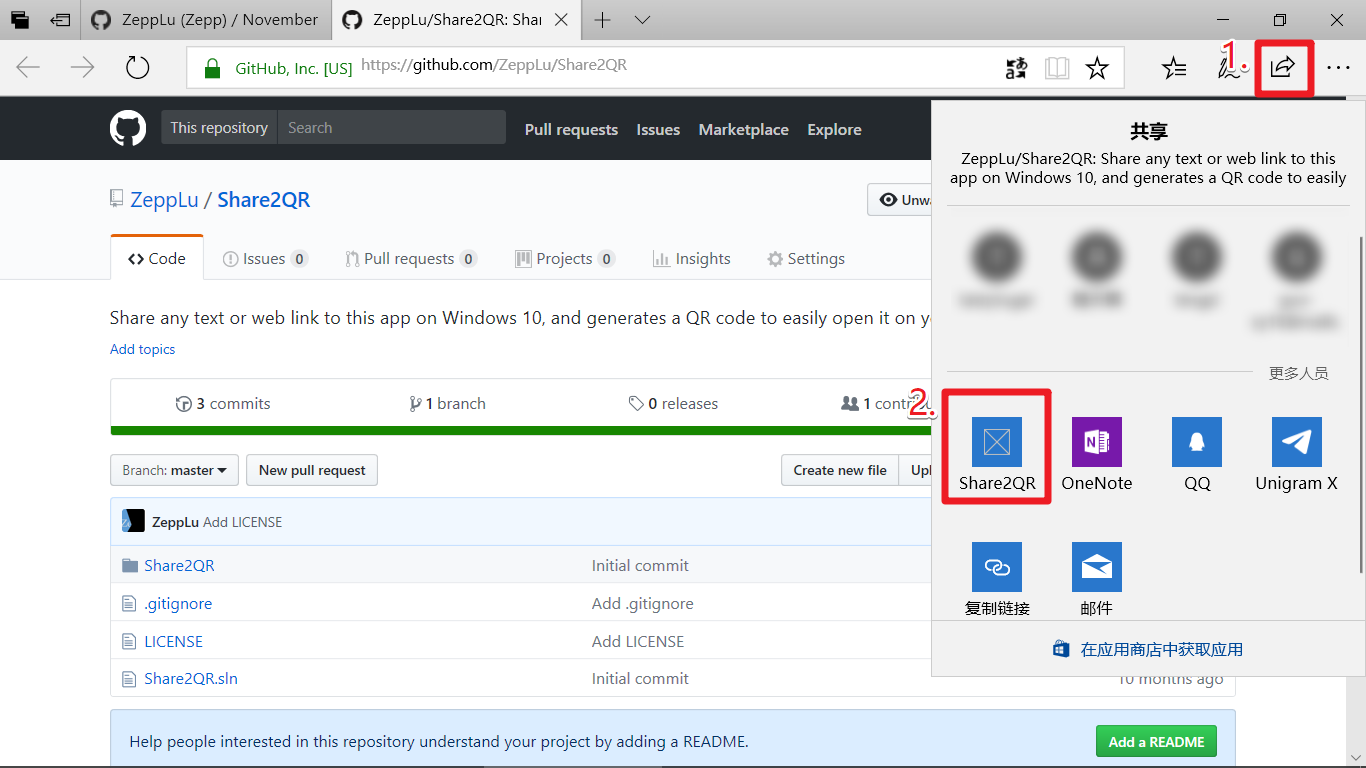Click Add .gitignore commit message

pyautogui.click(x=642, y=603)
